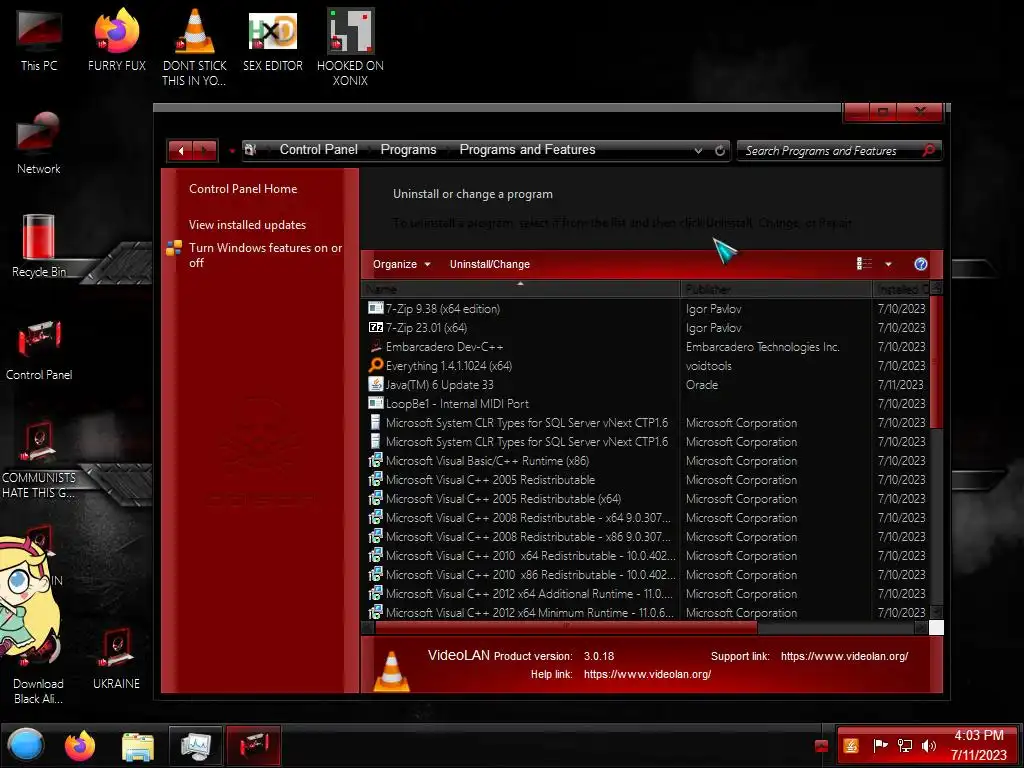Select Everything 1.4.1.1024 (x64) row

(645, 366)
